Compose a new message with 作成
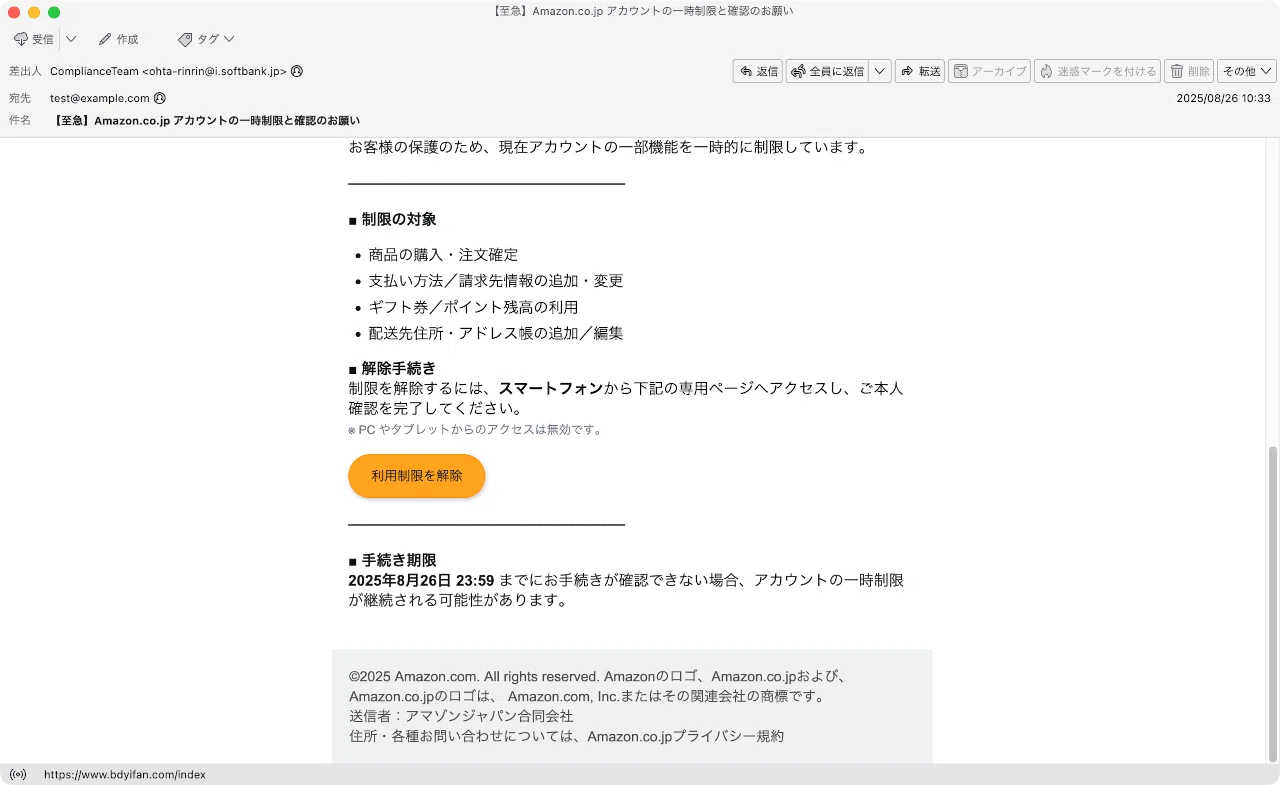 pos(118,39)
